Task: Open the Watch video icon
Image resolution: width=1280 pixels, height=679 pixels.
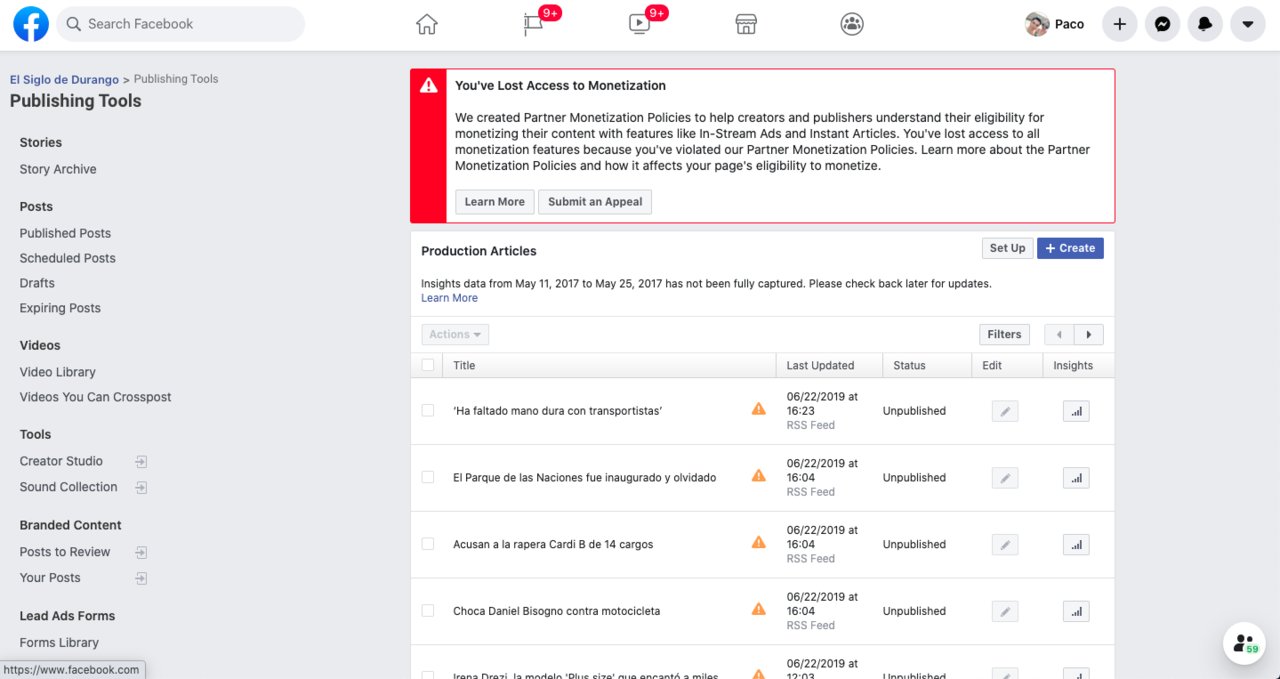Action: coord(640,24)
